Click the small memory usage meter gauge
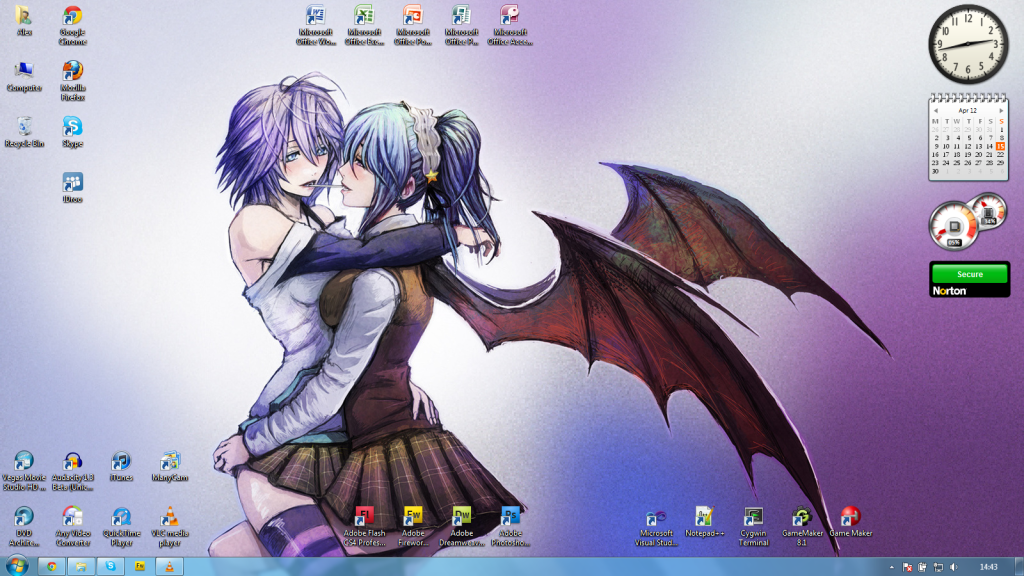This screenshot has width=1024, height=576. pos(987,211)
